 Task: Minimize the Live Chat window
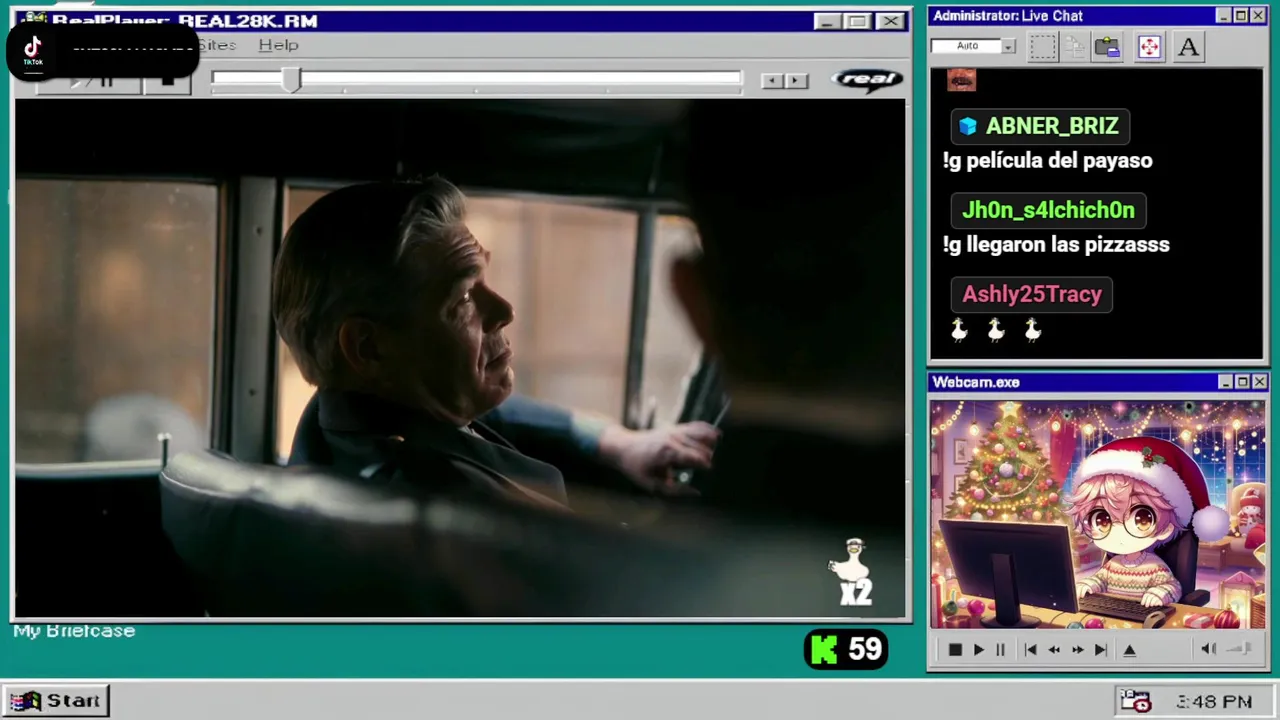1224,16
